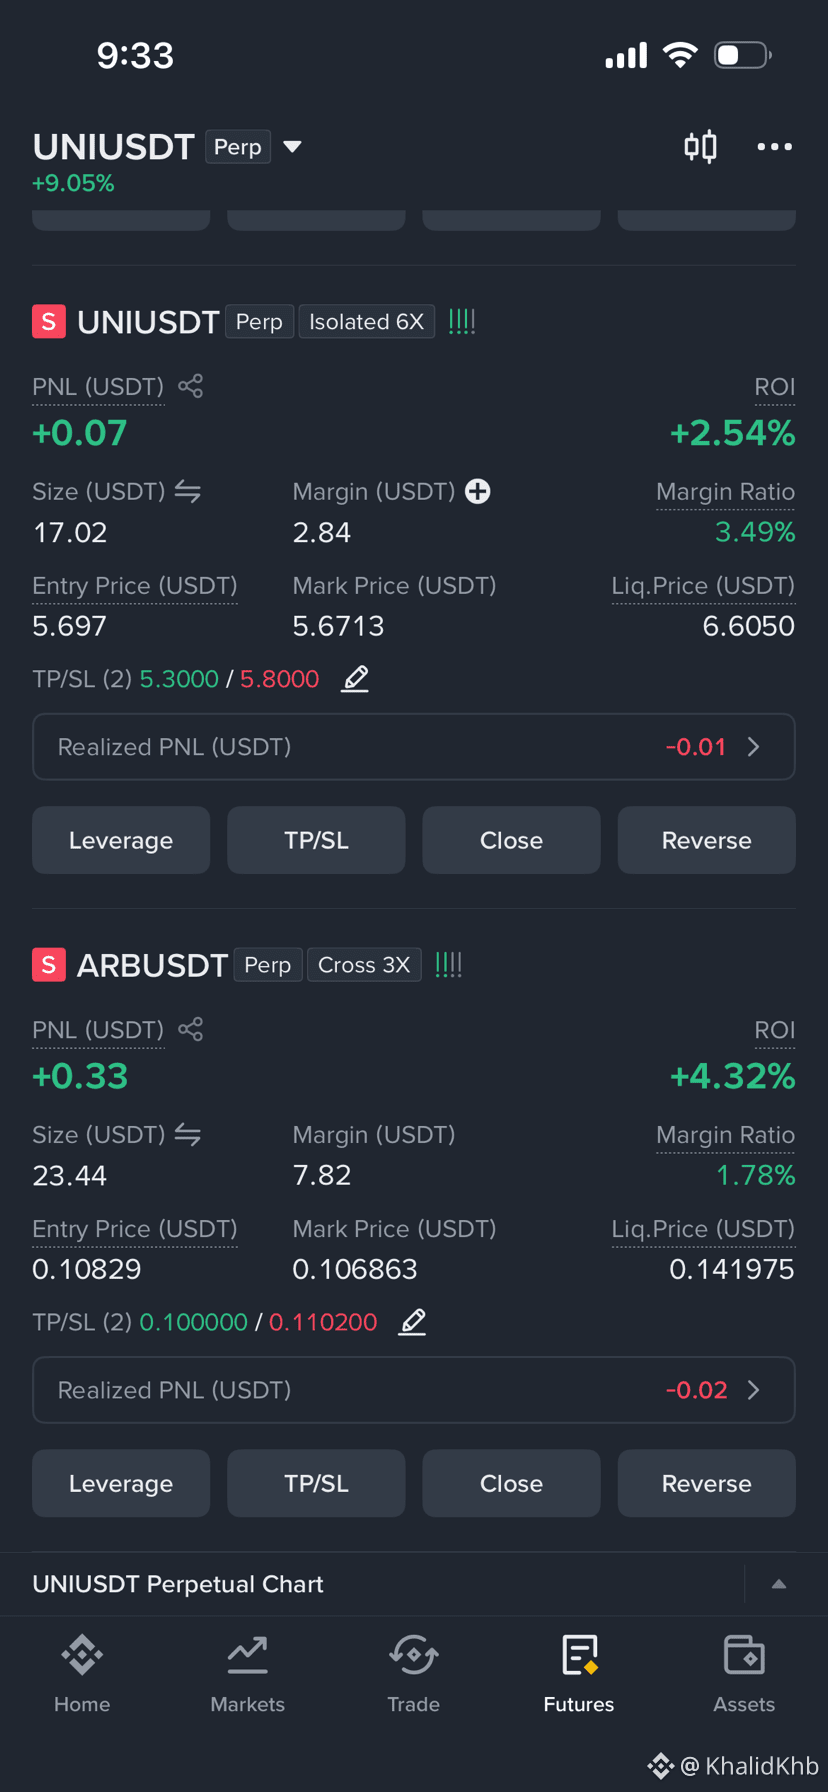Open ARBUSDT Realized PNL row

[x=414, y=1390]
